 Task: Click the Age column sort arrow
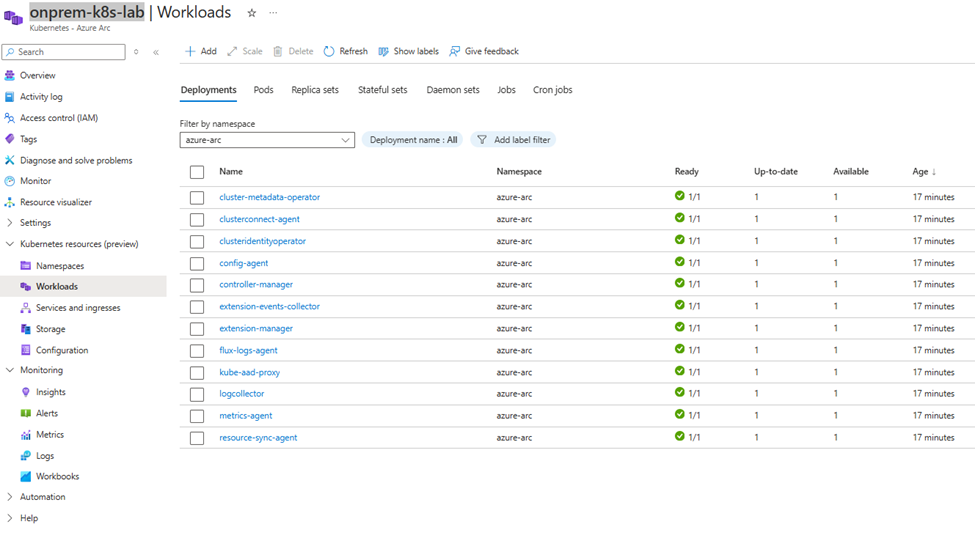pos(934,172)
